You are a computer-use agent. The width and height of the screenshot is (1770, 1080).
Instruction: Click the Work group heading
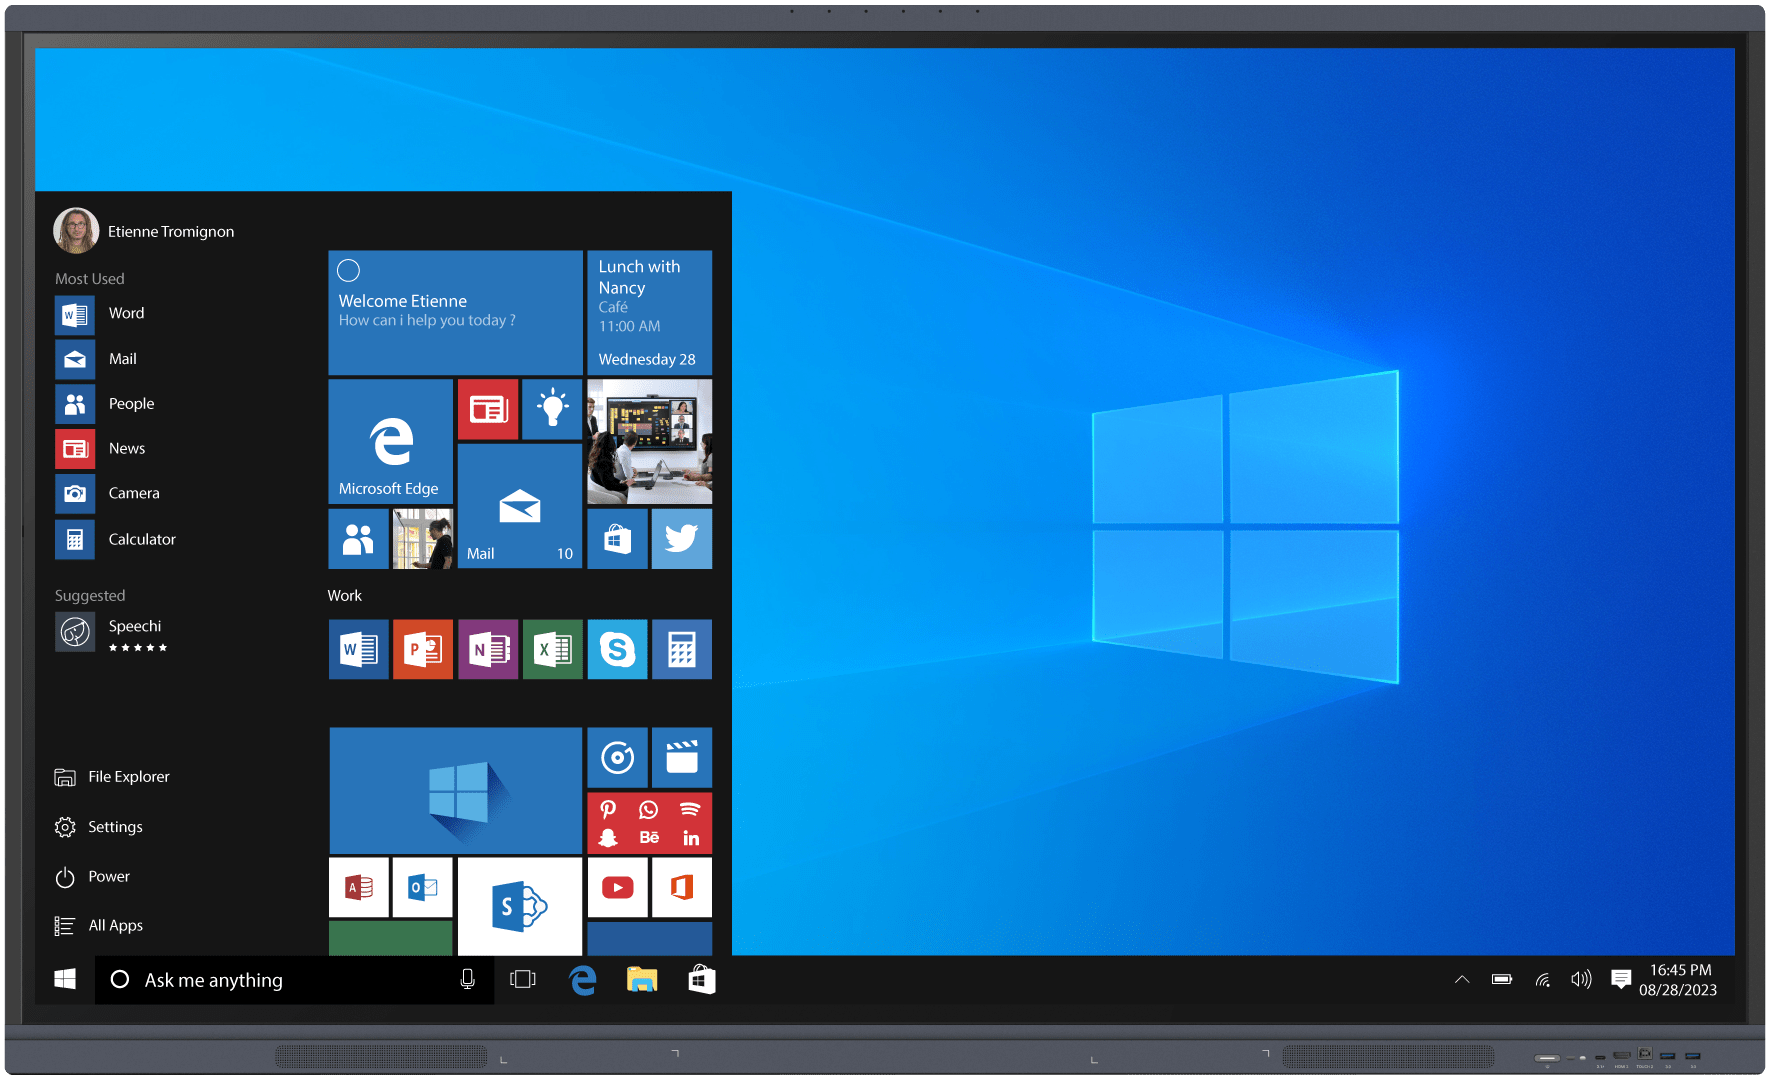pyautogui.click(x=345, y=596)
